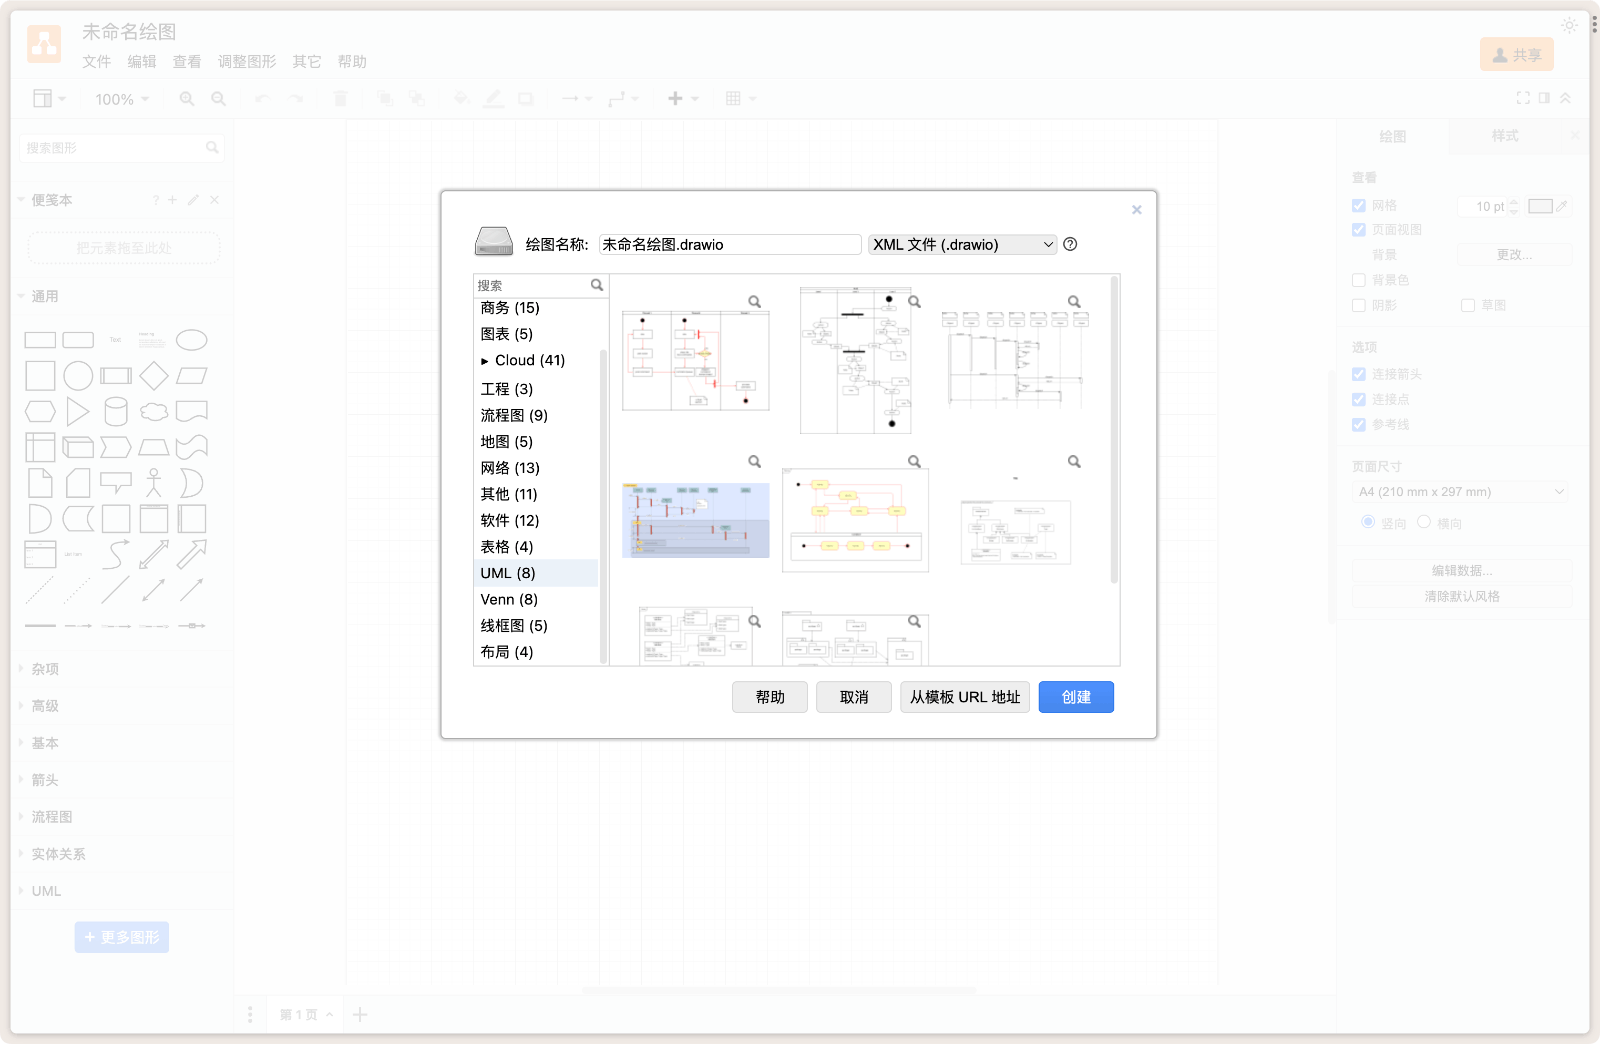This screenshot has height=1044, width=1600.
Task: Toggle the format panel icon
Action: (x=1544, y=98)
